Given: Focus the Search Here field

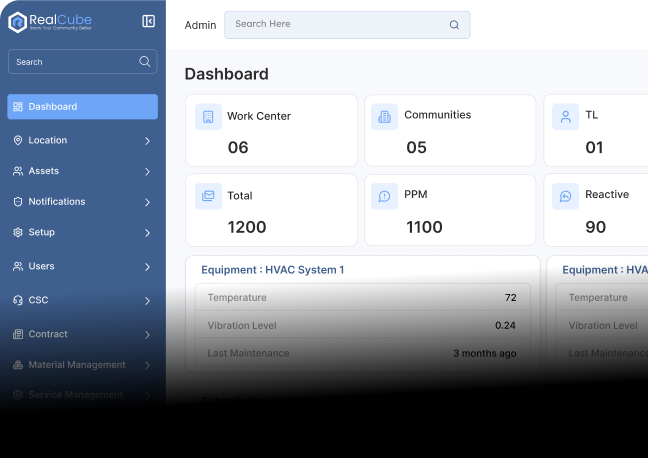Looking at the screenshot, I should point(347,25).
